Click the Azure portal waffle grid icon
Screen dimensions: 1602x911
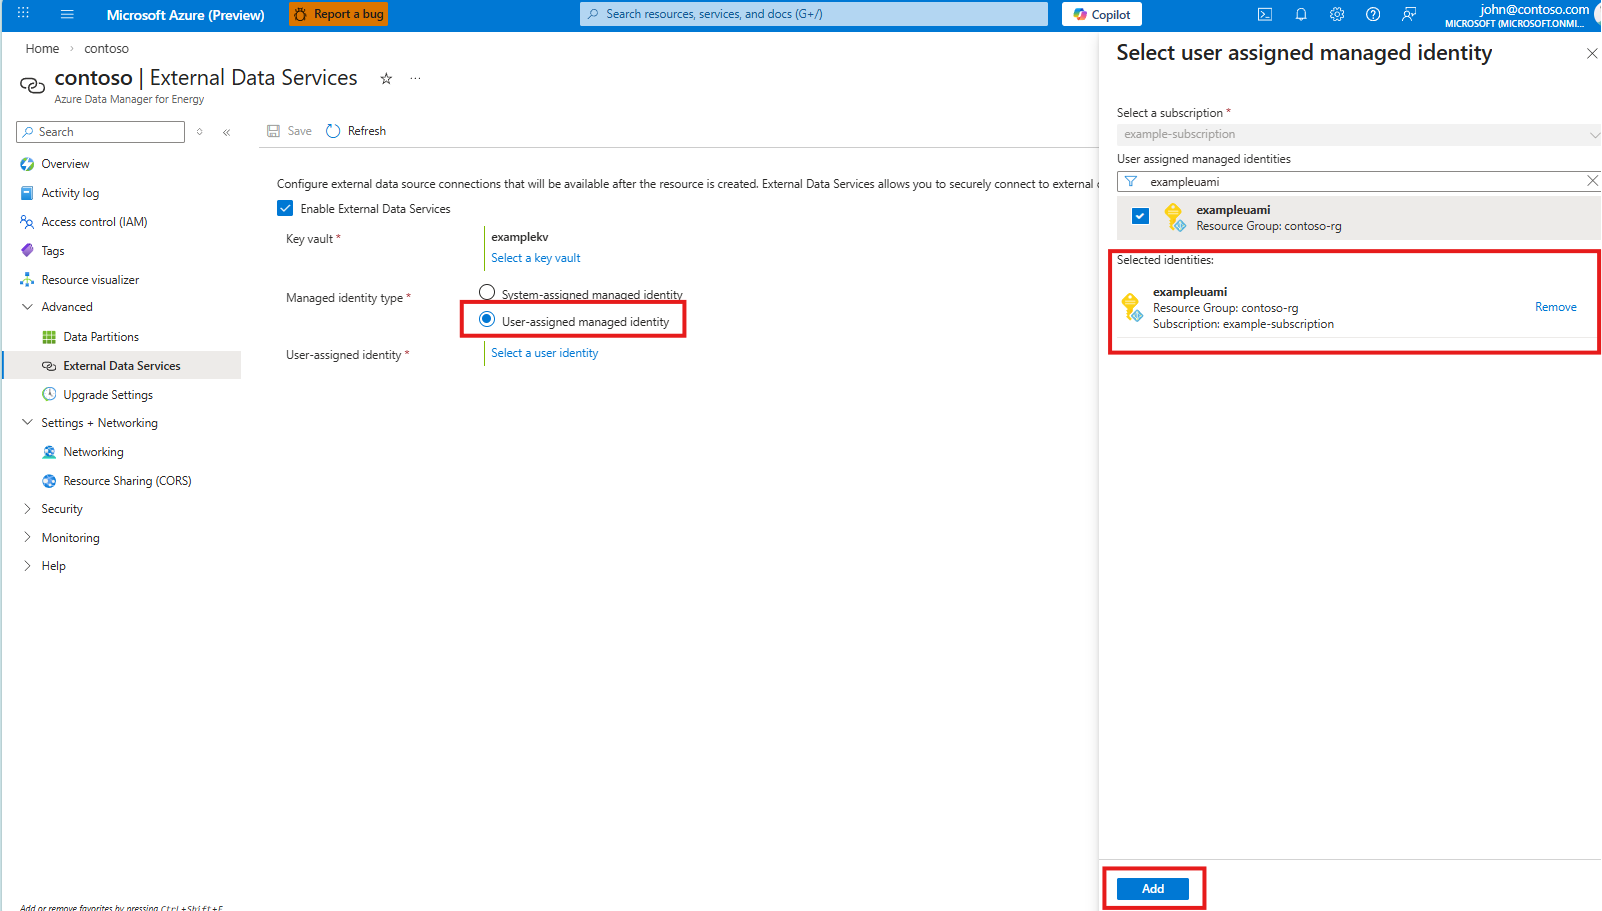pyautogui.click(x=23, y=14)
